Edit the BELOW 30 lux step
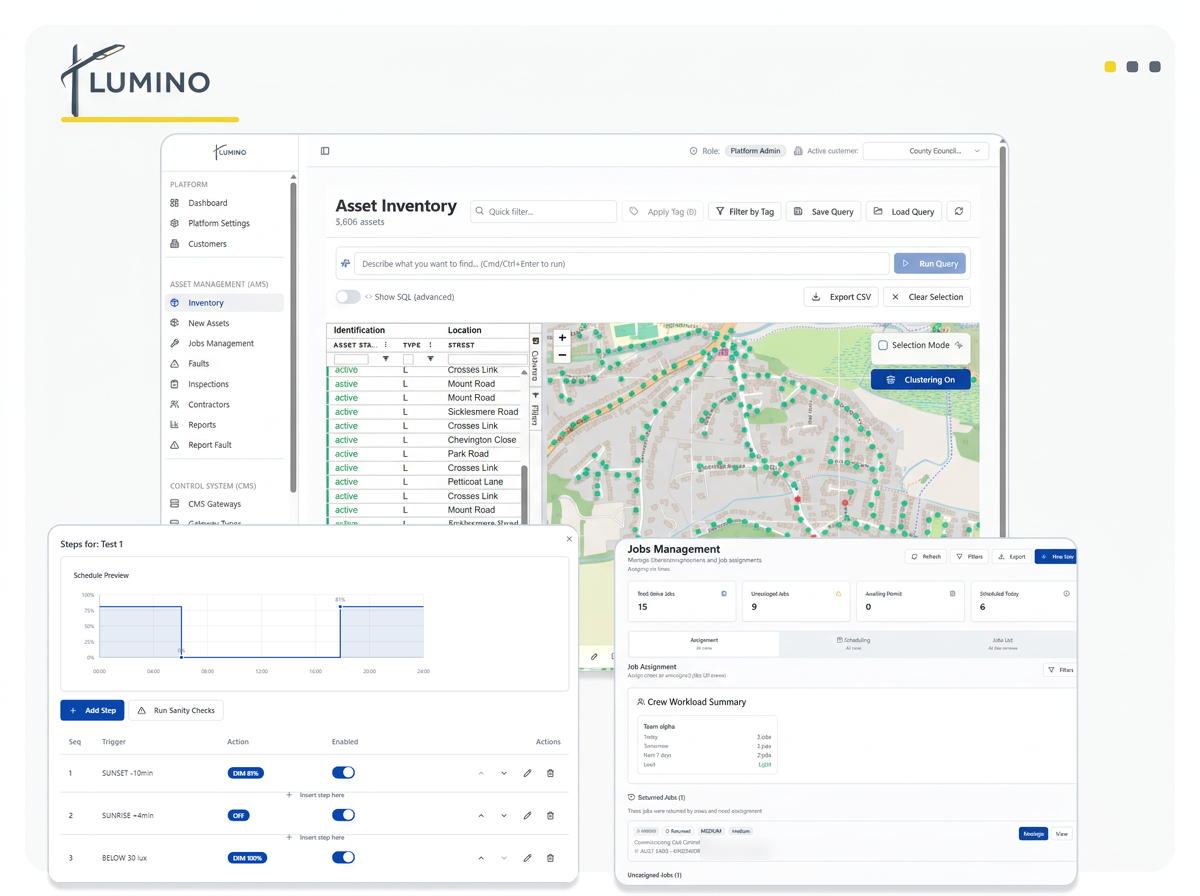 tap(527, 858)
